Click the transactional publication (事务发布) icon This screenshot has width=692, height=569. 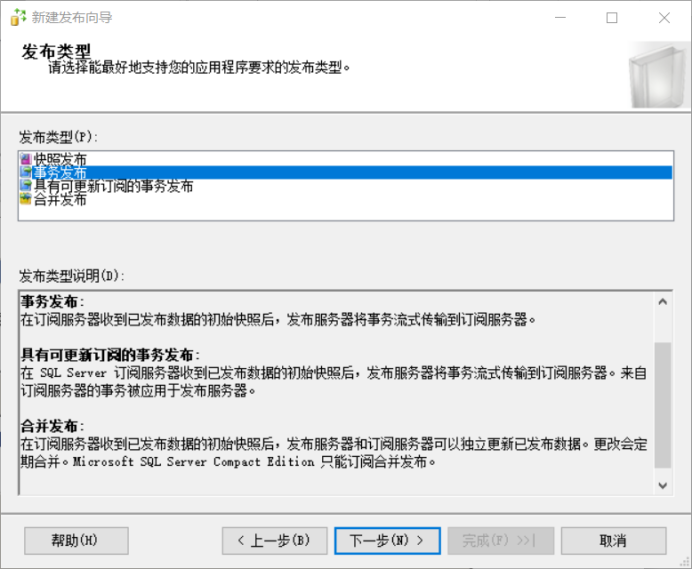(26, 173)
